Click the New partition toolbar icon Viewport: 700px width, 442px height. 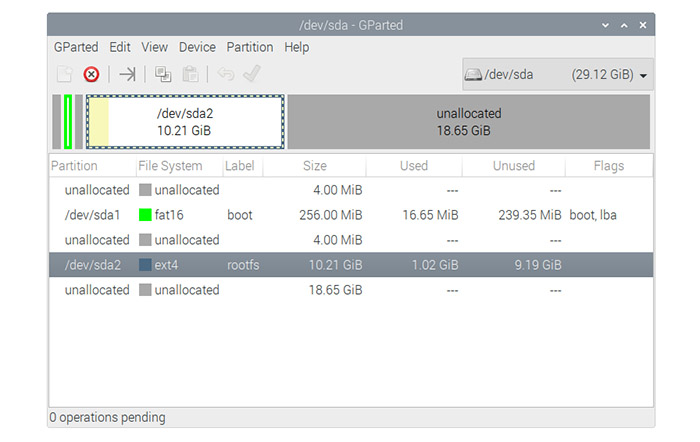tap(65, 74)
